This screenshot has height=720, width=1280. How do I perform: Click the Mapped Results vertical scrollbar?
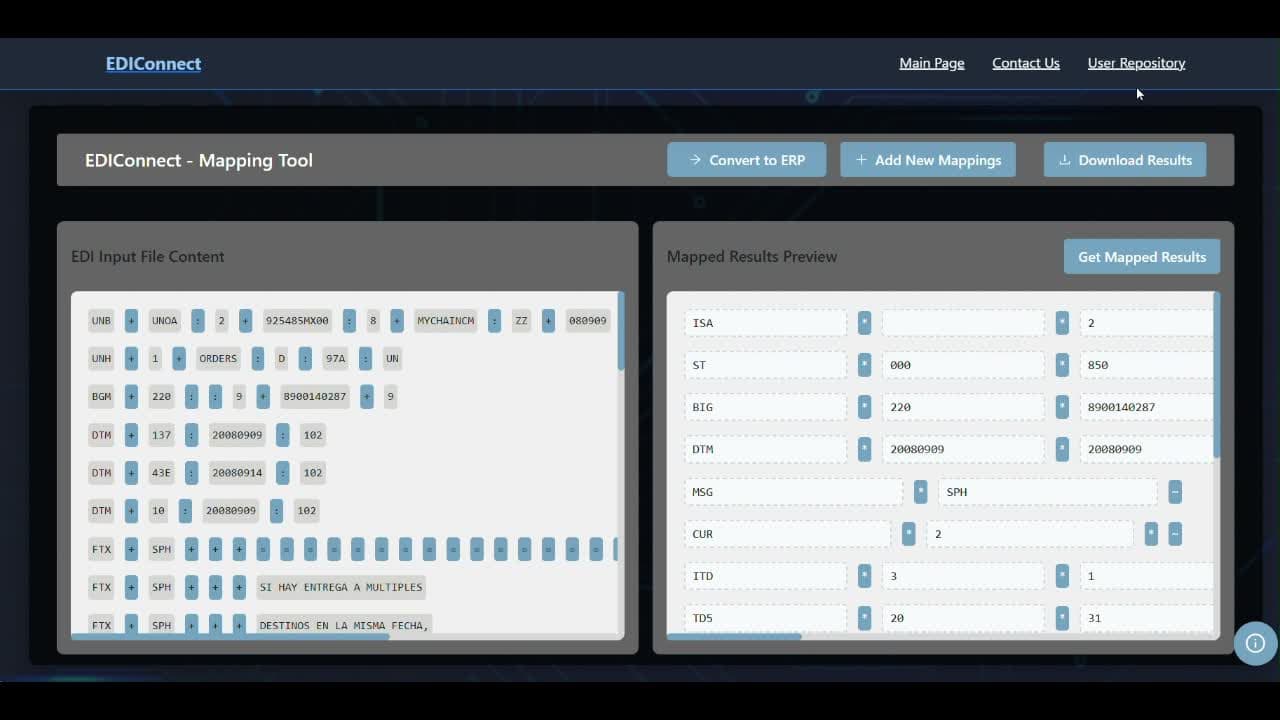[x=1216, y=376]
